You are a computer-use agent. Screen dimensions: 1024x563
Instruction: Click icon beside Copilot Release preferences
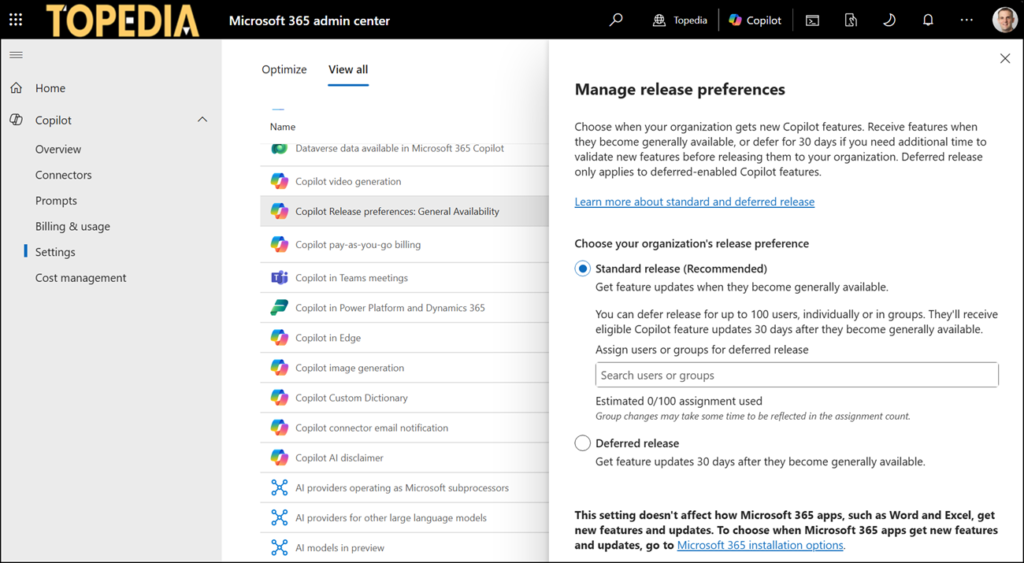(x=280, y=211)
